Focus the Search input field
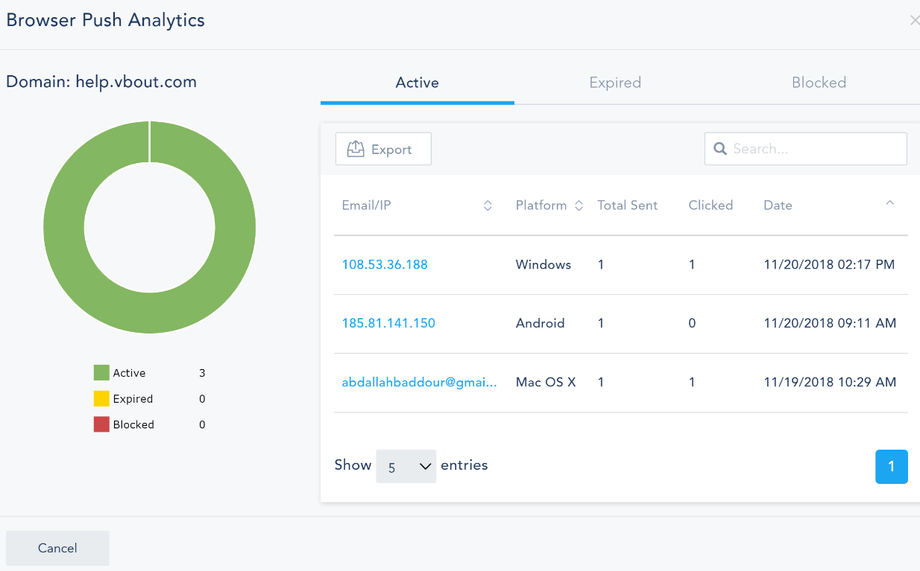920x571 pixels. tap(815, 149)
